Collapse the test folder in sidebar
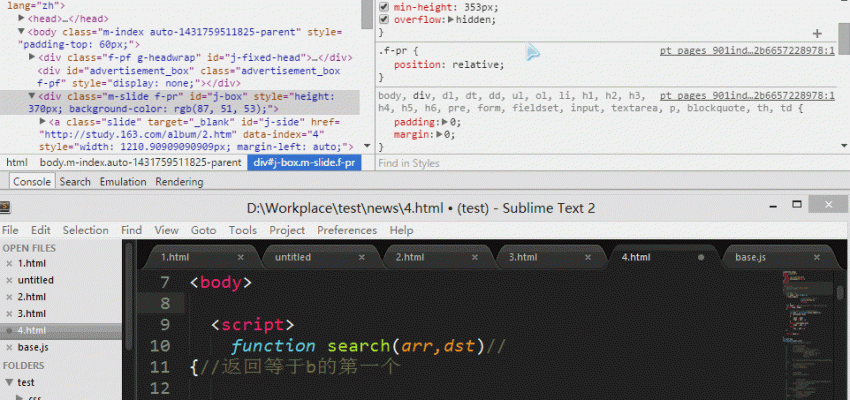Viewport: 850px width, 400px height. click(9, 383)
